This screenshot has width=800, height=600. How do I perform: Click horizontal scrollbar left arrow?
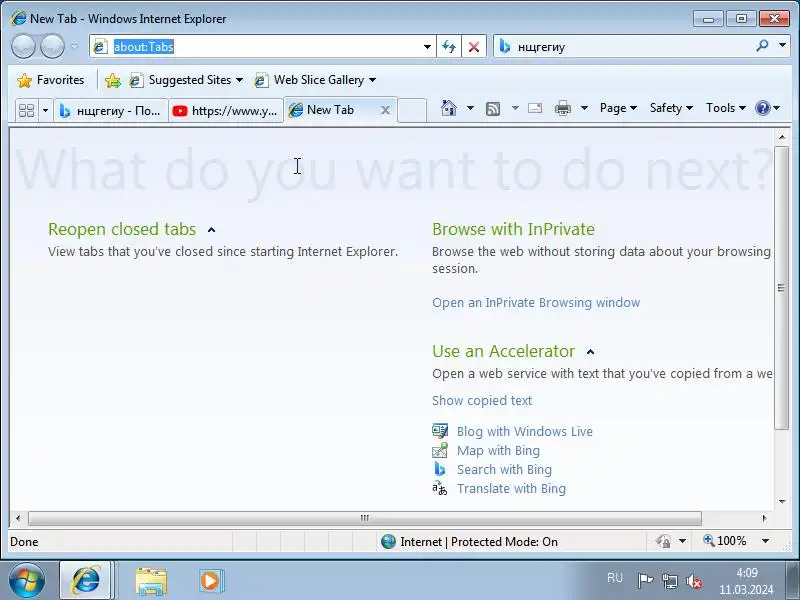point(18,518)
